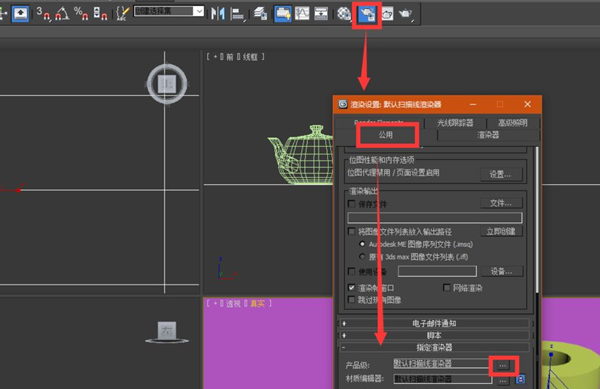The image size is (600, 389).
Task: Open the Material Editor icon
Action: pyautogui.click(x=344, y=14)
